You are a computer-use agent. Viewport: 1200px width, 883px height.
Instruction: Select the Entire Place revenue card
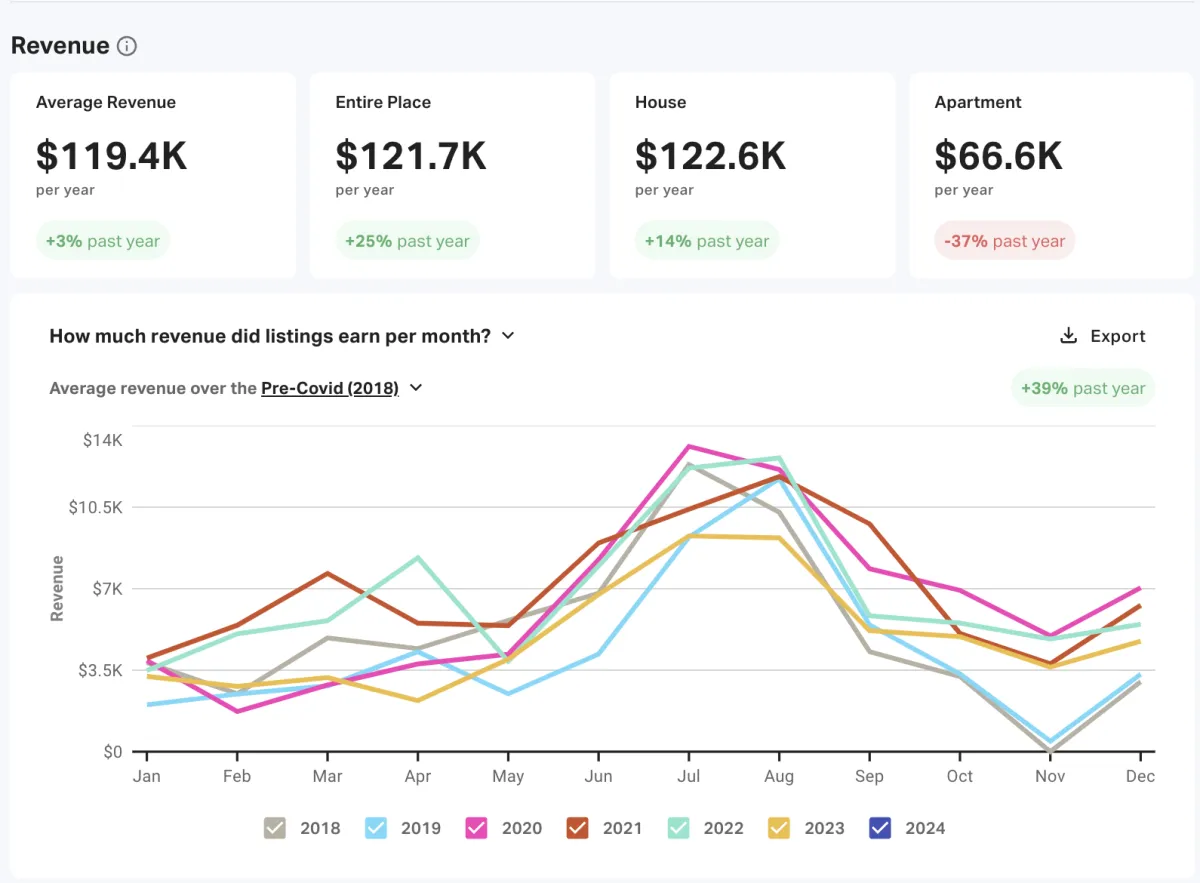(x=453, y=175)
